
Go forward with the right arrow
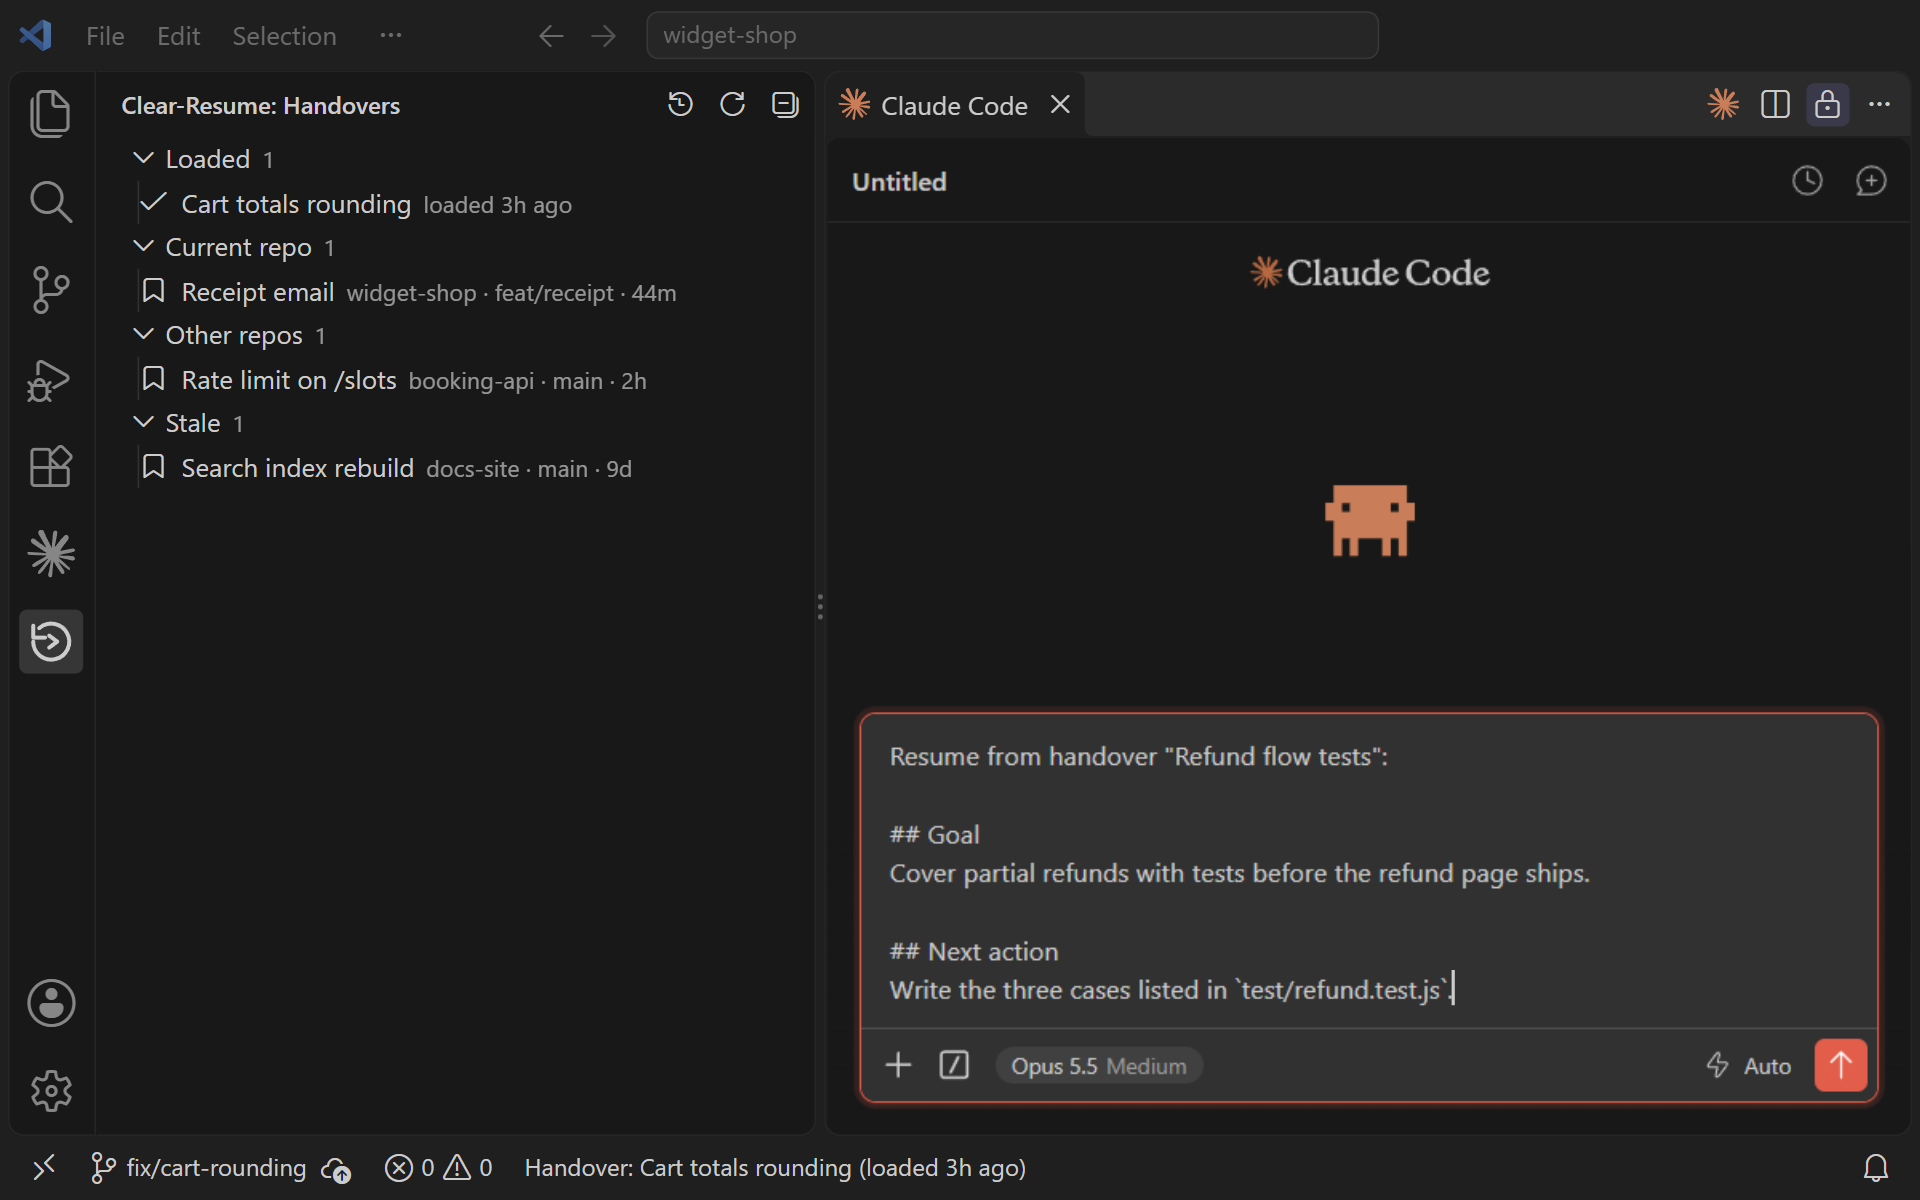[603, 36]
